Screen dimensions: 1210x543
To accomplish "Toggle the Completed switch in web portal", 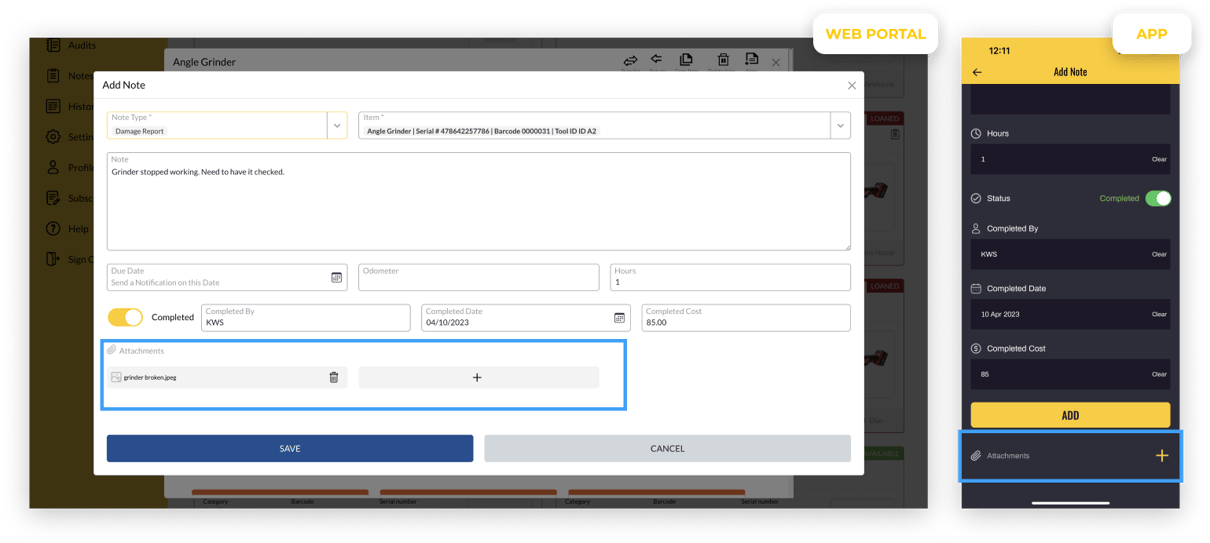I will pyautogui.click(x=126, y=317).
